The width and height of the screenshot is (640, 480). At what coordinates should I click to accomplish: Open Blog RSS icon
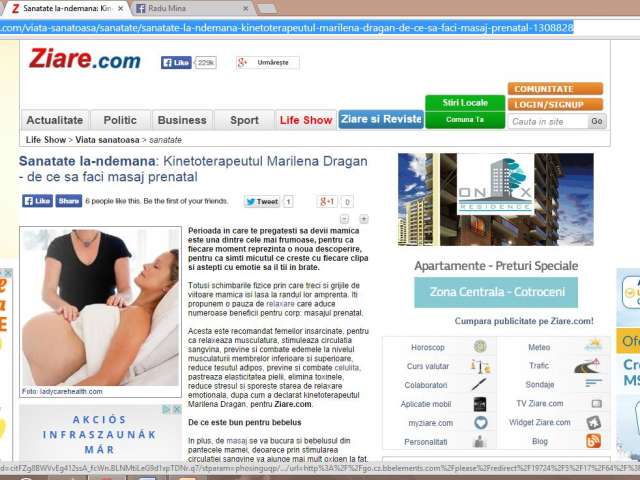pos(593,441)
